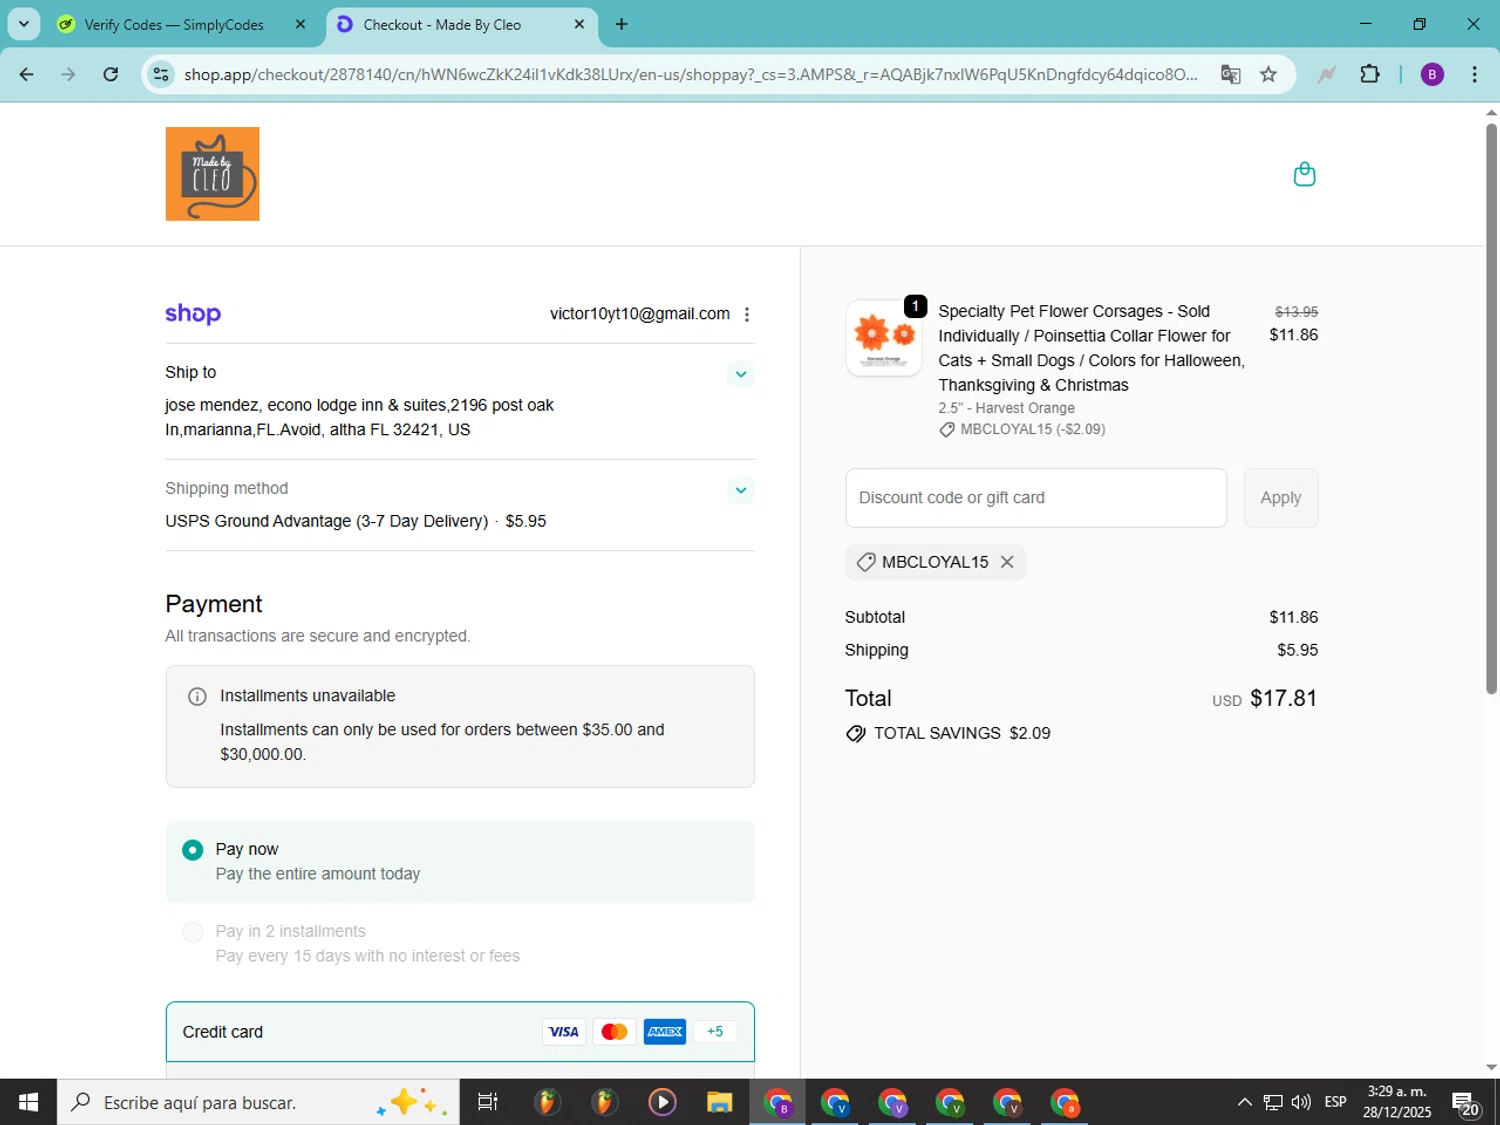This screenshot has height=1125, width=1500.
Task: Open the translate page icon in address bar
Action: [1230, 74]
